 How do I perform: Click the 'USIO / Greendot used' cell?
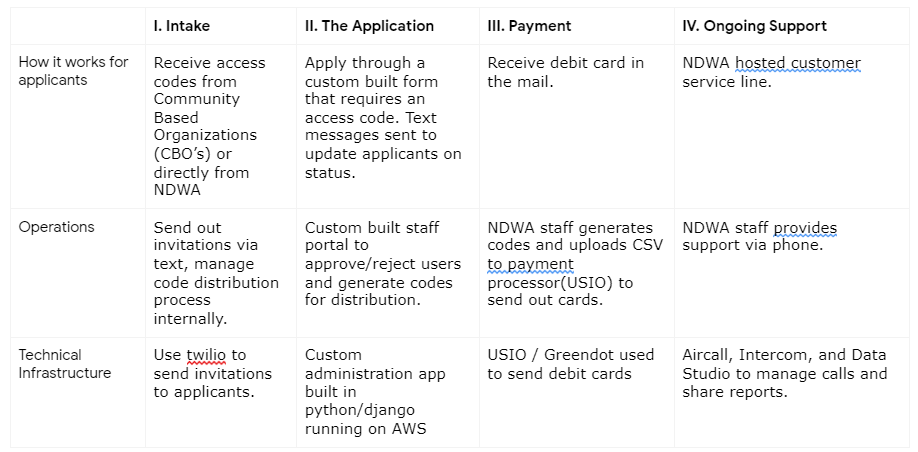pyautogui.click(x=571, y=364)
